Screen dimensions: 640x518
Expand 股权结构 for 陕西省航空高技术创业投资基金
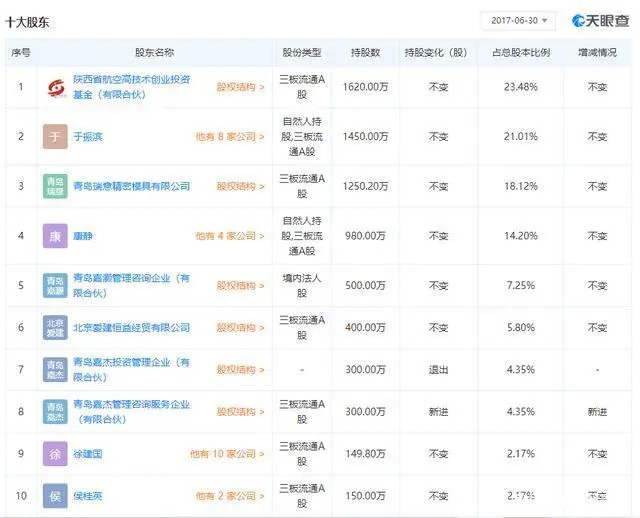[240, 87]
